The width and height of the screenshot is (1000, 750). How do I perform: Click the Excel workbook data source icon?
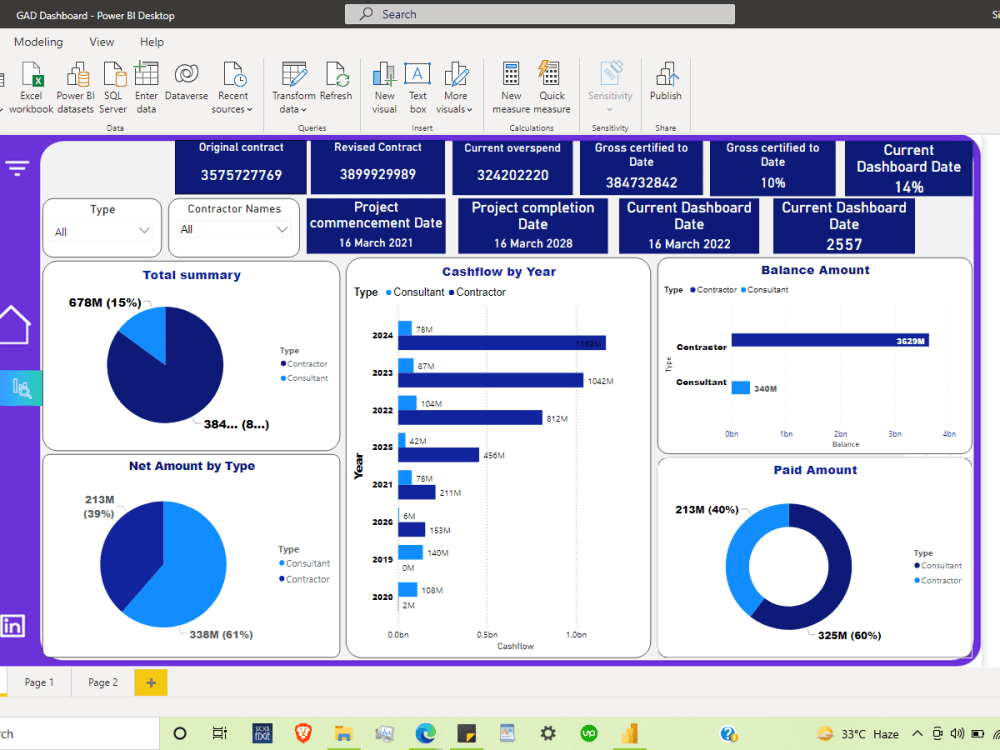(x=31, y=88)
